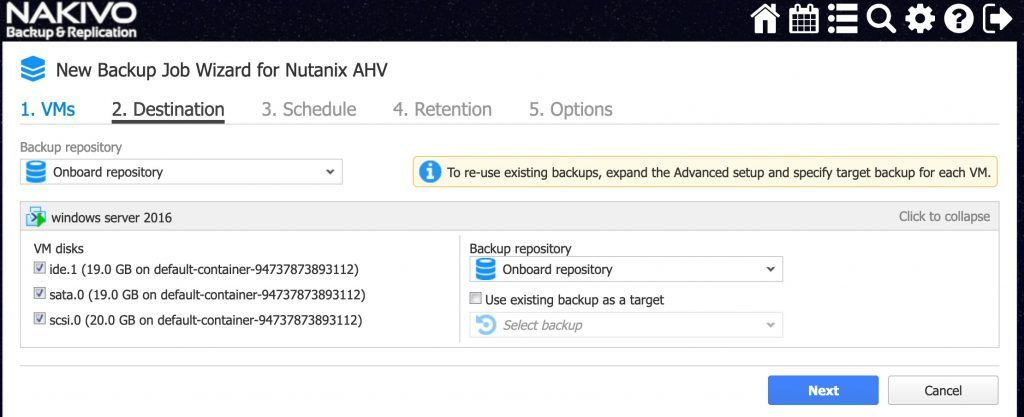Open the Calendar view icon
1024x417 pixels.
[x=804, y=18]
